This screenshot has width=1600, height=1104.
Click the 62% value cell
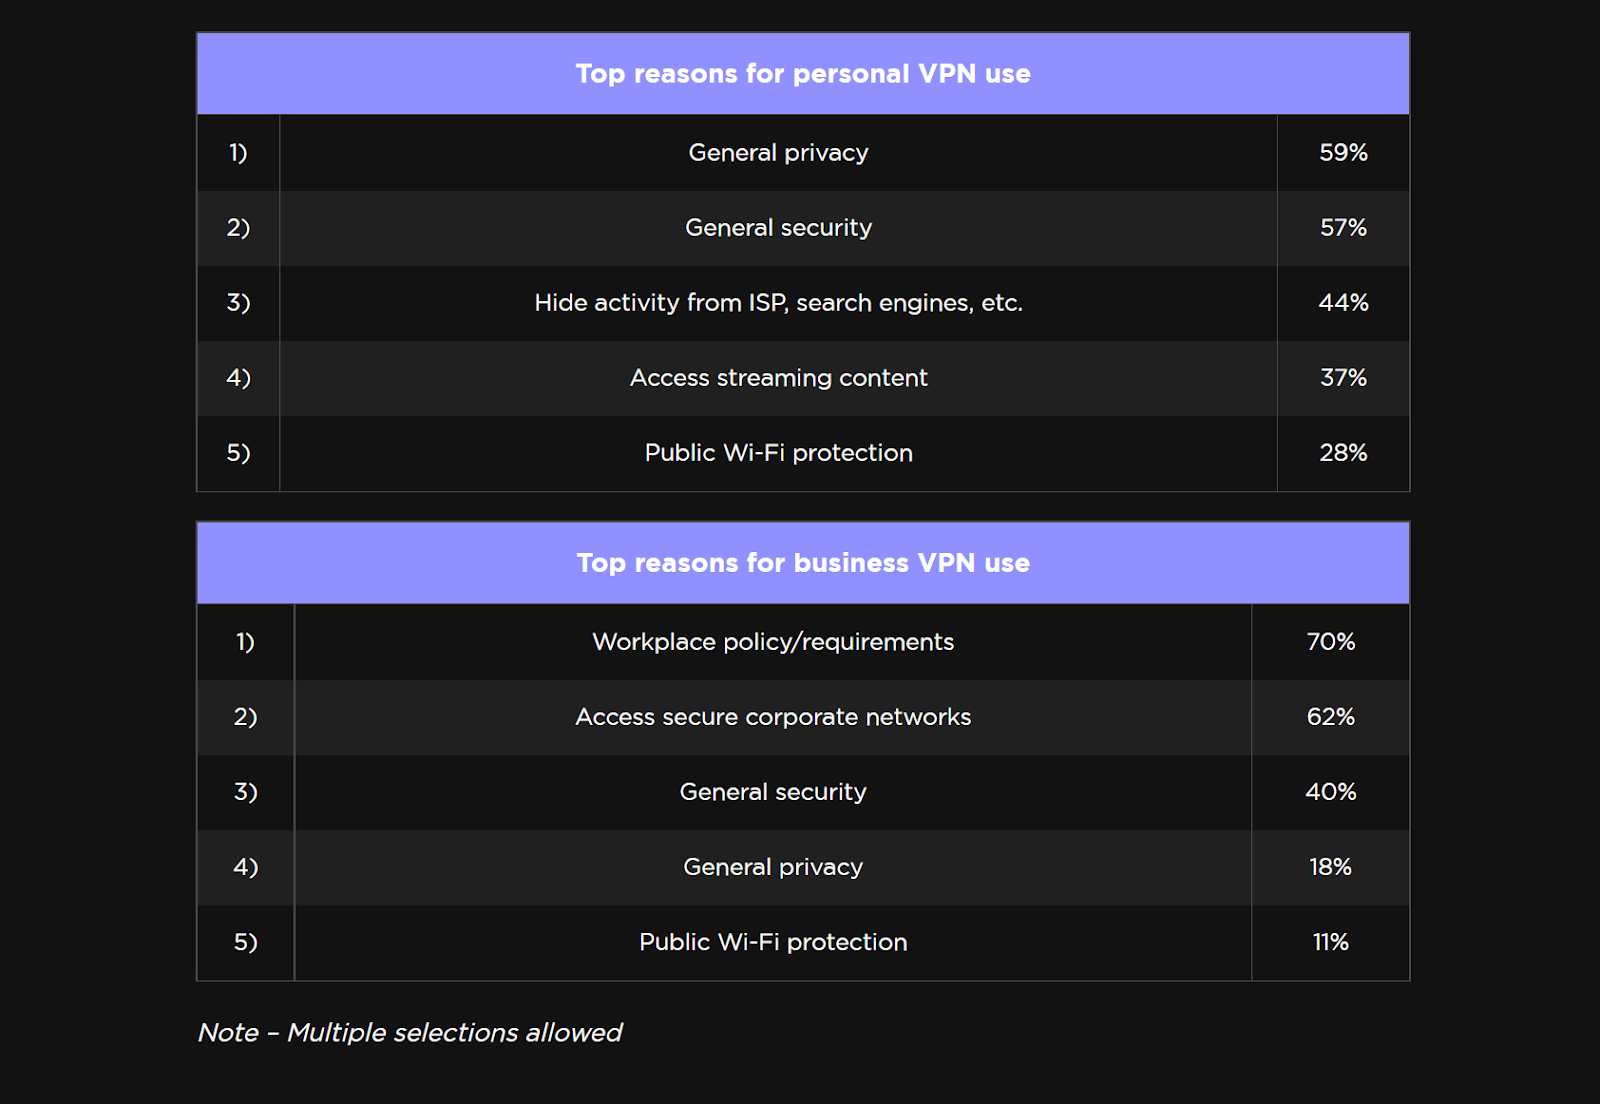[1330, 717]
